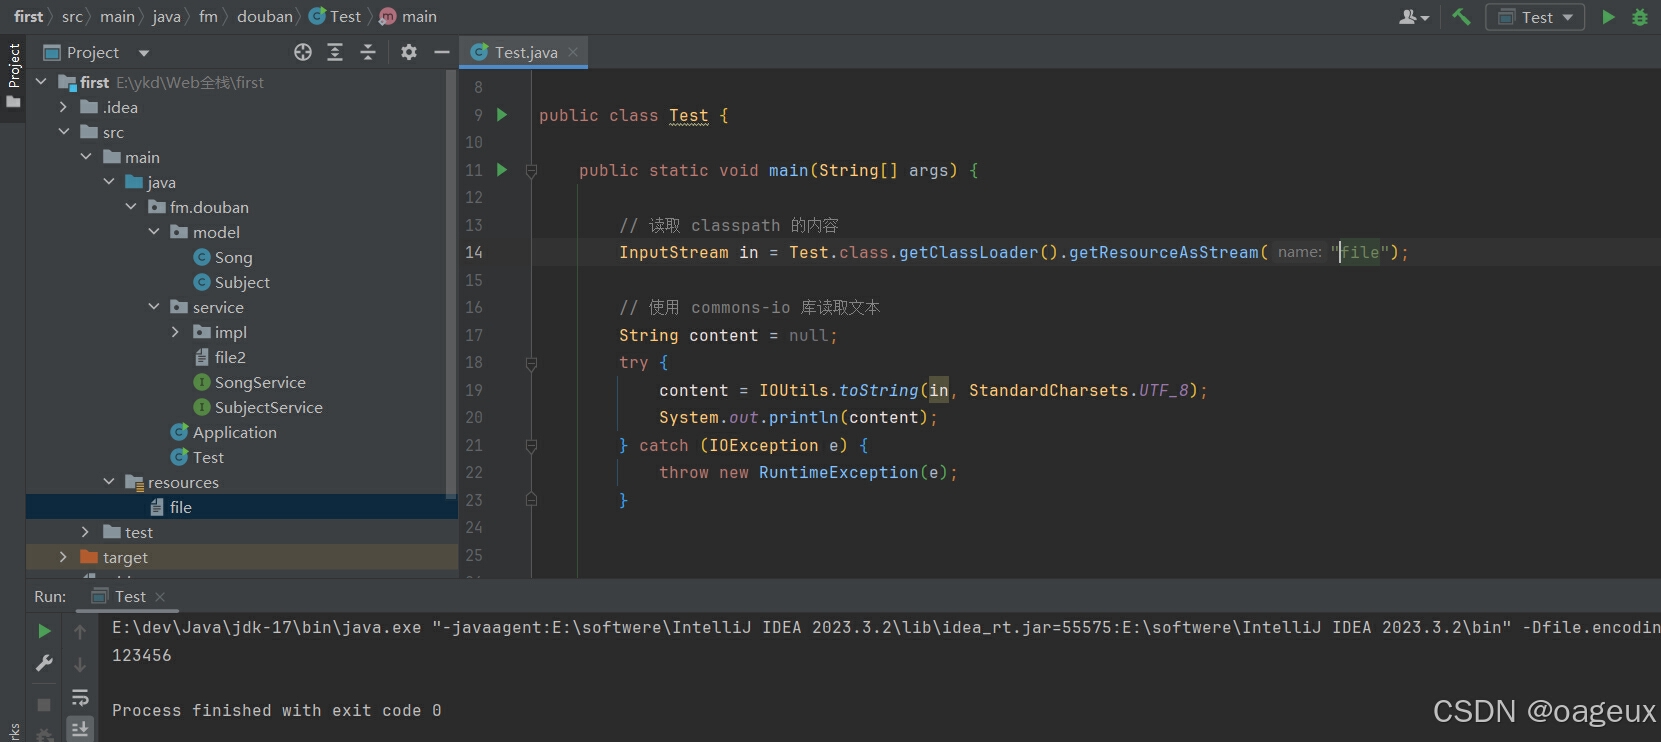Expand the target folder

[64, 557]
